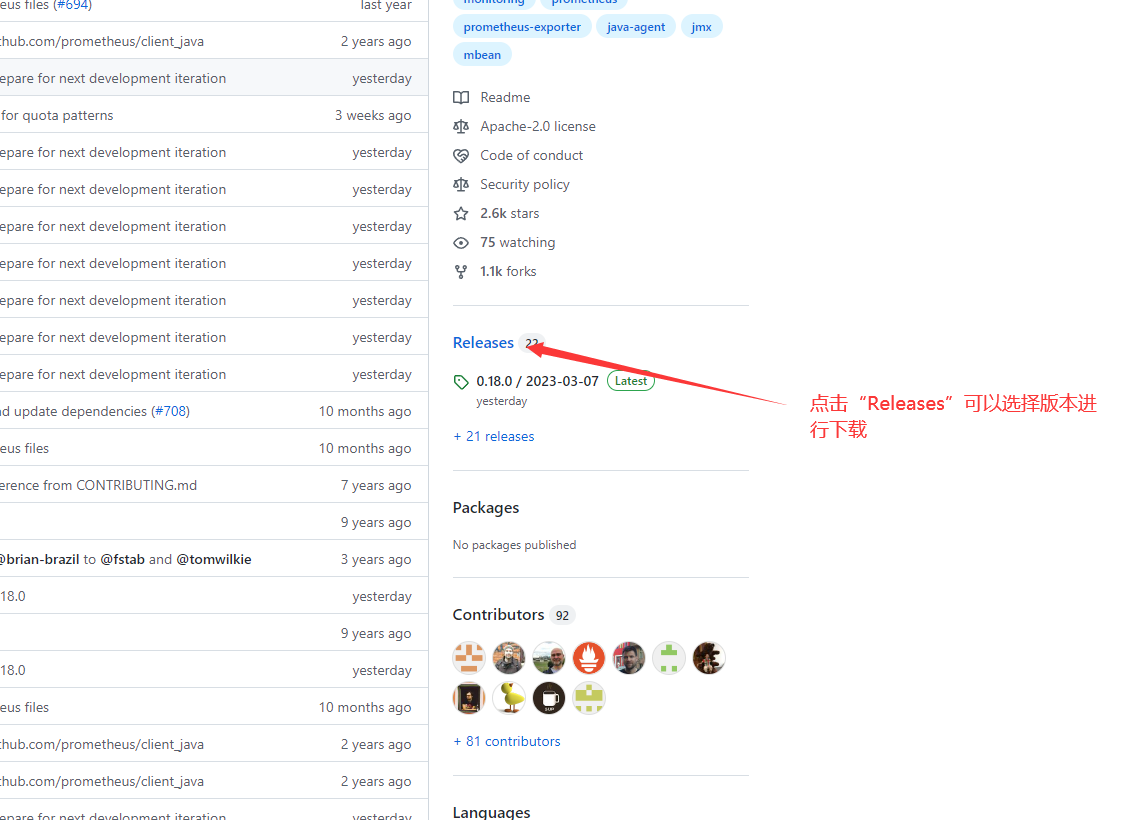Open the yellow duck contributor avatar
This screenshot has height=820, width=1122.
(509, 698)
